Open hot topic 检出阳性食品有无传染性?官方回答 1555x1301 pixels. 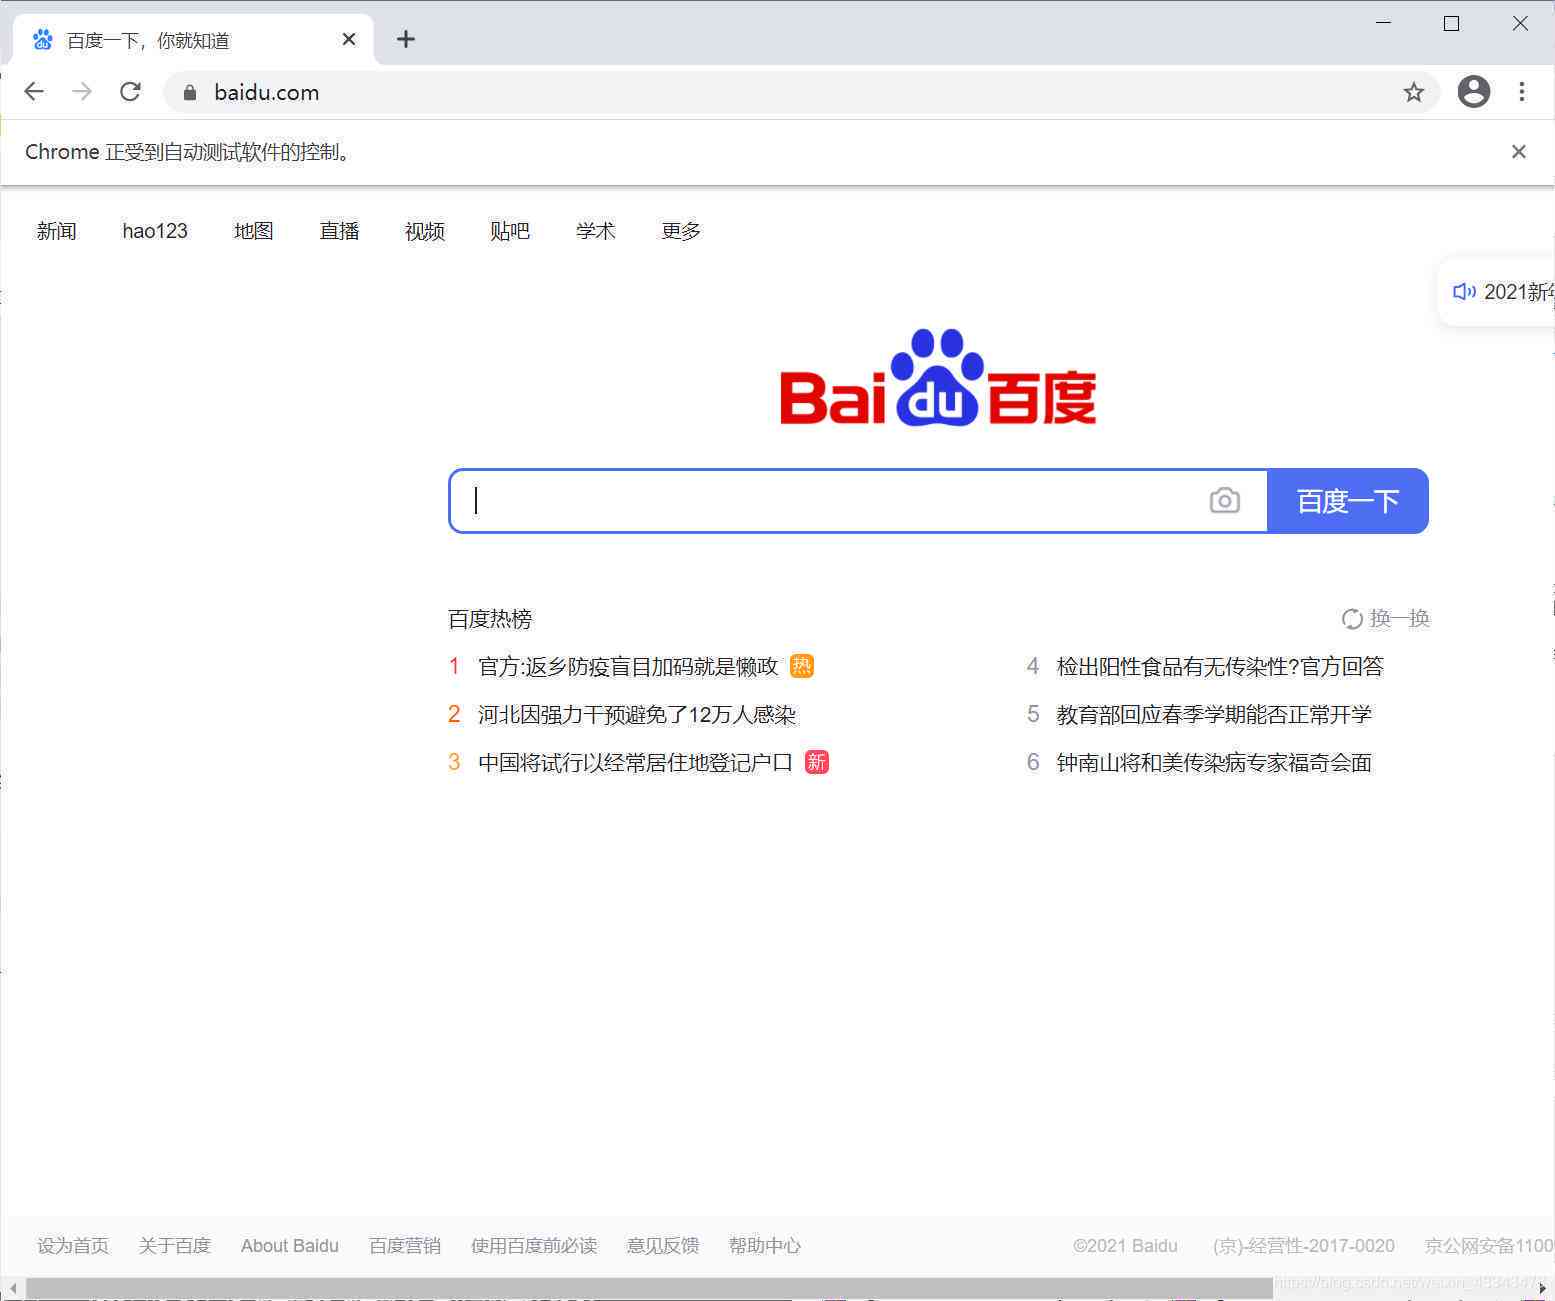pos(1220,666)
